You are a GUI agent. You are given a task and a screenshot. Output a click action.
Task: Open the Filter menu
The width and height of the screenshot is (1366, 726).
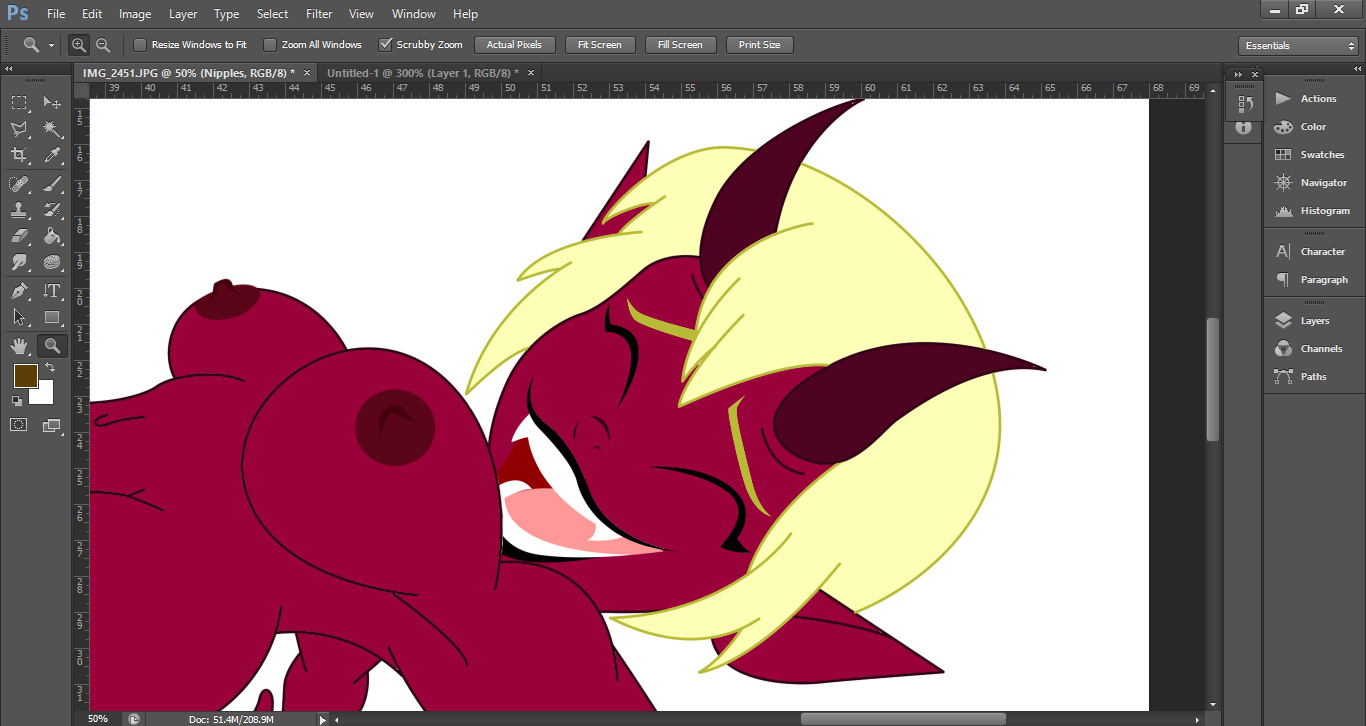(x=319, y=14)
